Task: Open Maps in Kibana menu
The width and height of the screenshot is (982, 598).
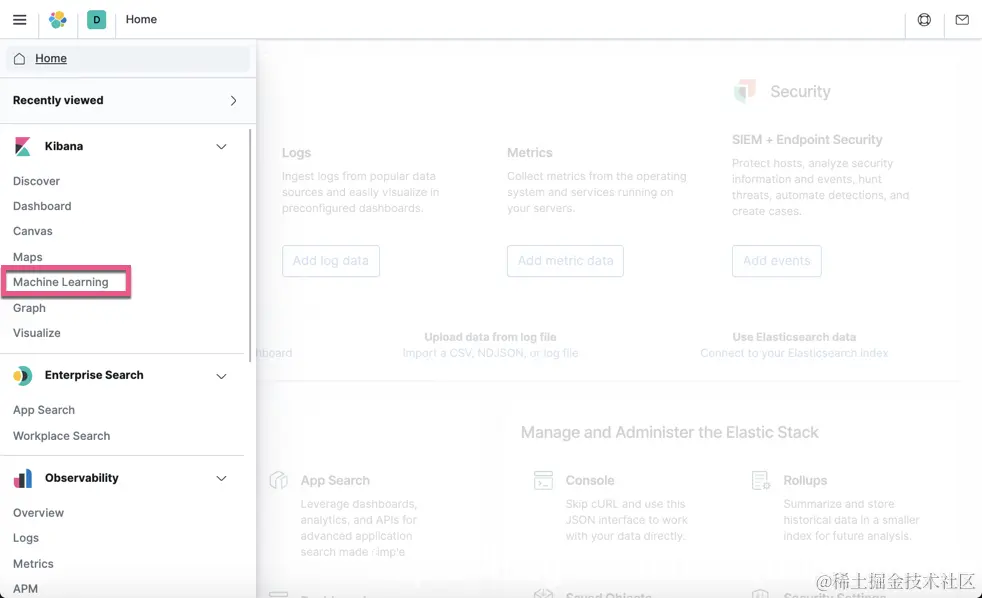Action: tap(28, 257)
